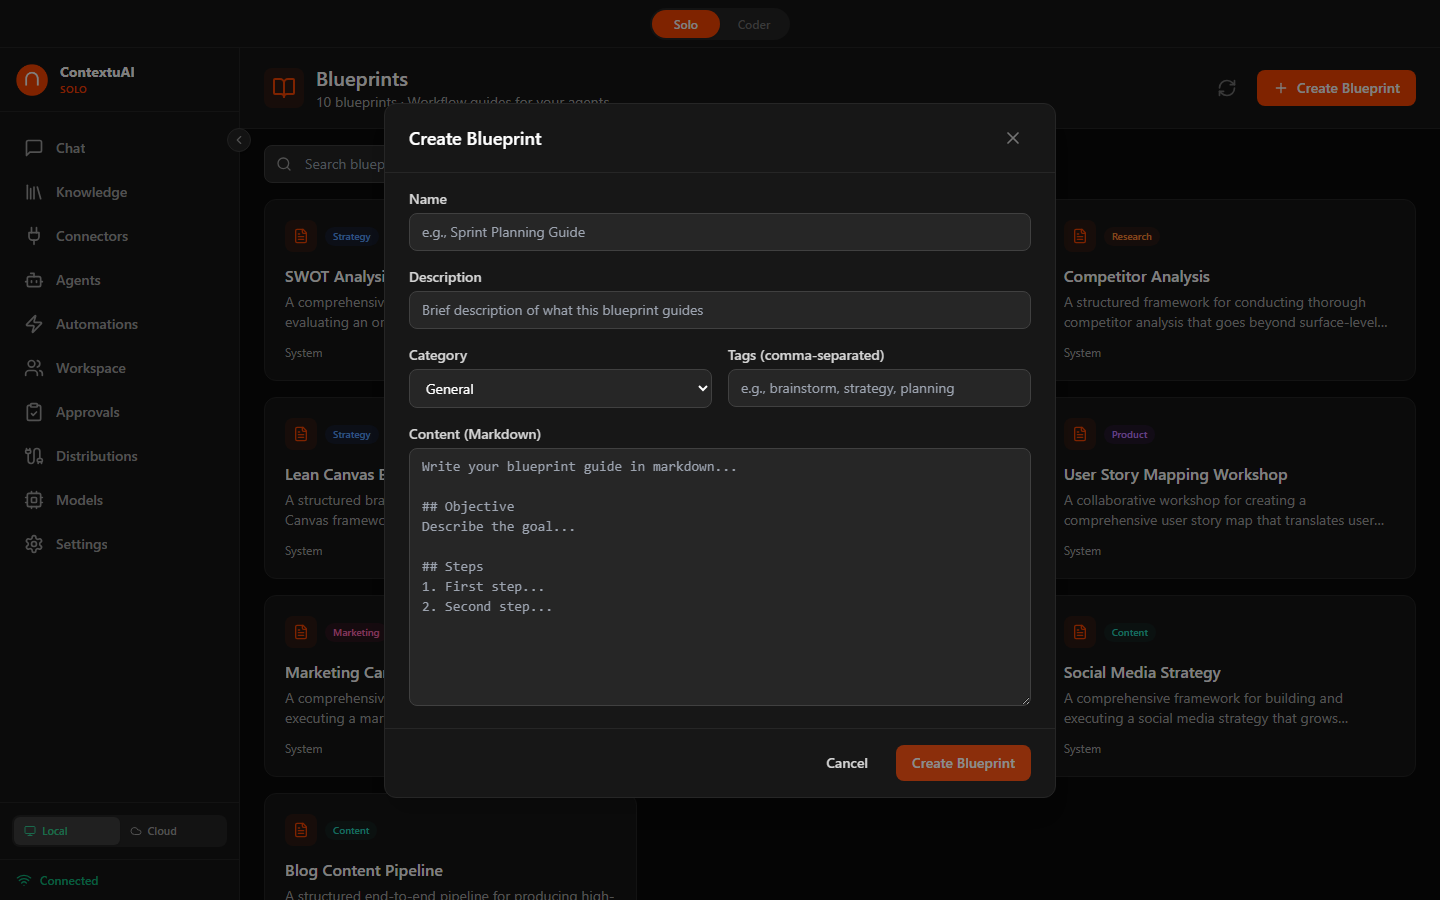Image resolution: width=1440 pixels, height=900 pixels.
Task: Click the search magnifier icon
Action: tap(284, 164)
